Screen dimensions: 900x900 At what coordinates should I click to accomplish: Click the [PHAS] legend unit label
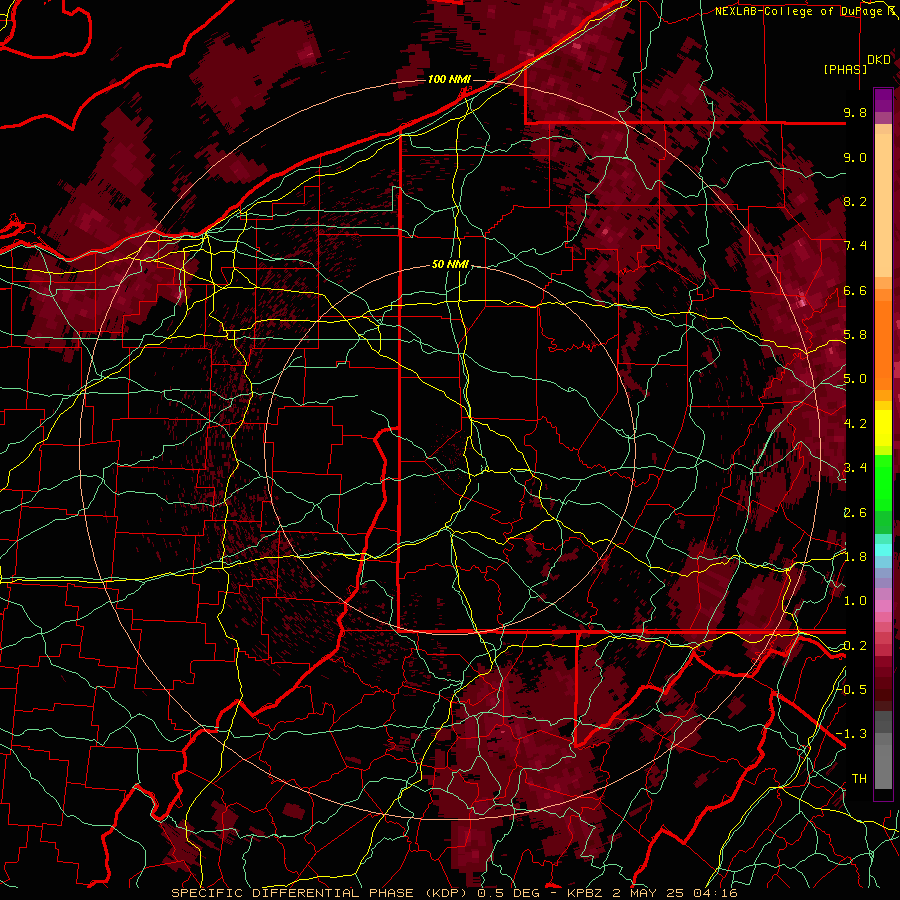click(x=845, y=69)
